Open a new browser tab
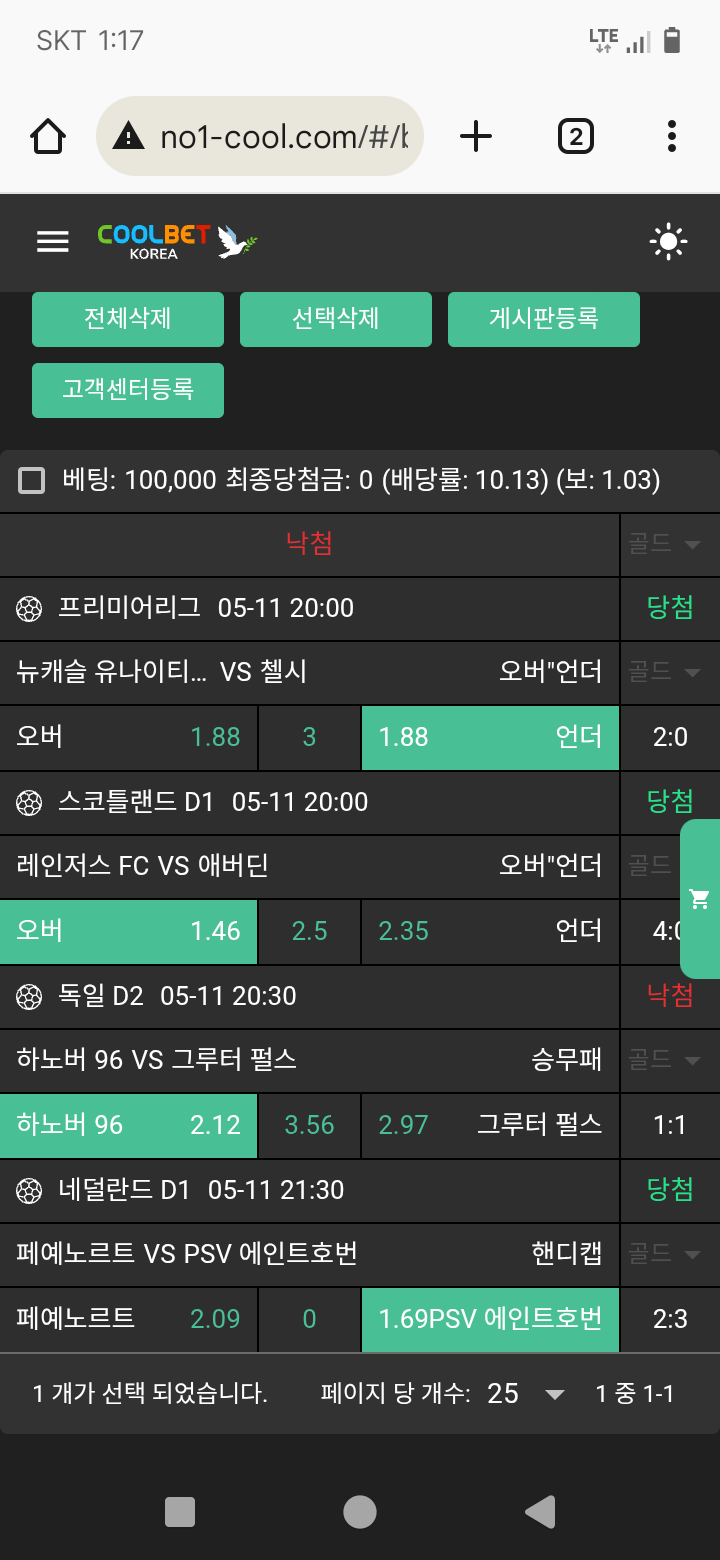Image resolution: width=720 pixels, height=1560 pixels. (476, 136)
